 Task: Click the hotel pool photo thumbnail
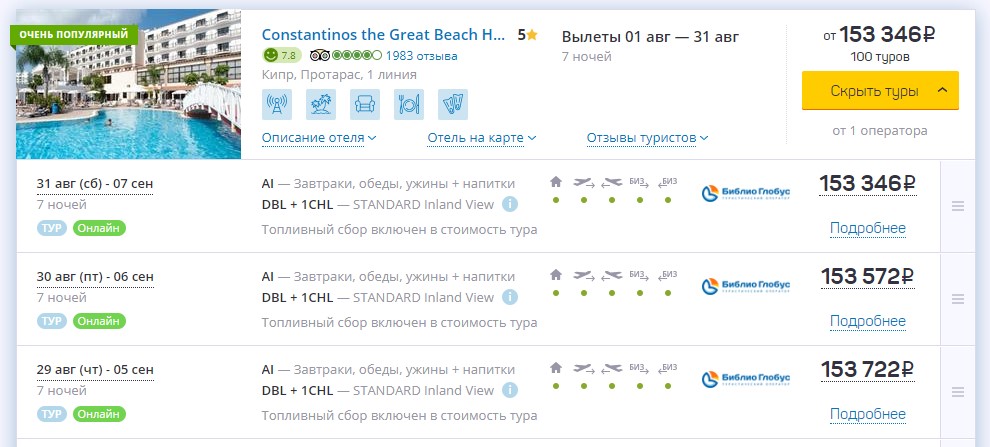pyautogui.click(x=128, y=85)
